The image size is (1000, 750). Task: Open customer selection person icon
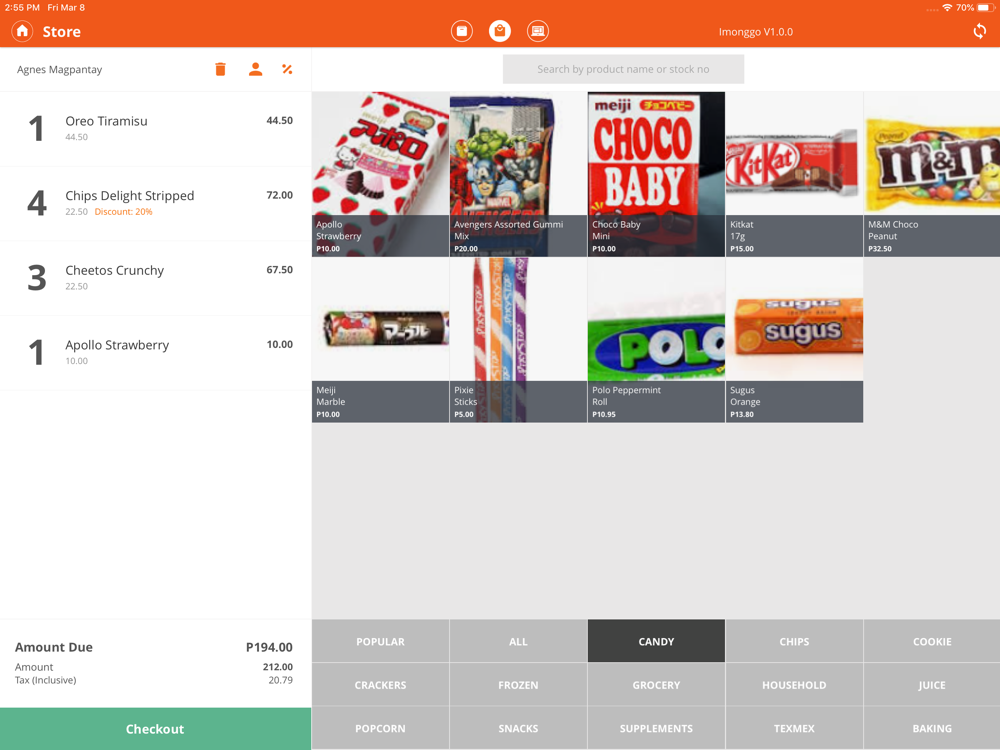point(255,69)
